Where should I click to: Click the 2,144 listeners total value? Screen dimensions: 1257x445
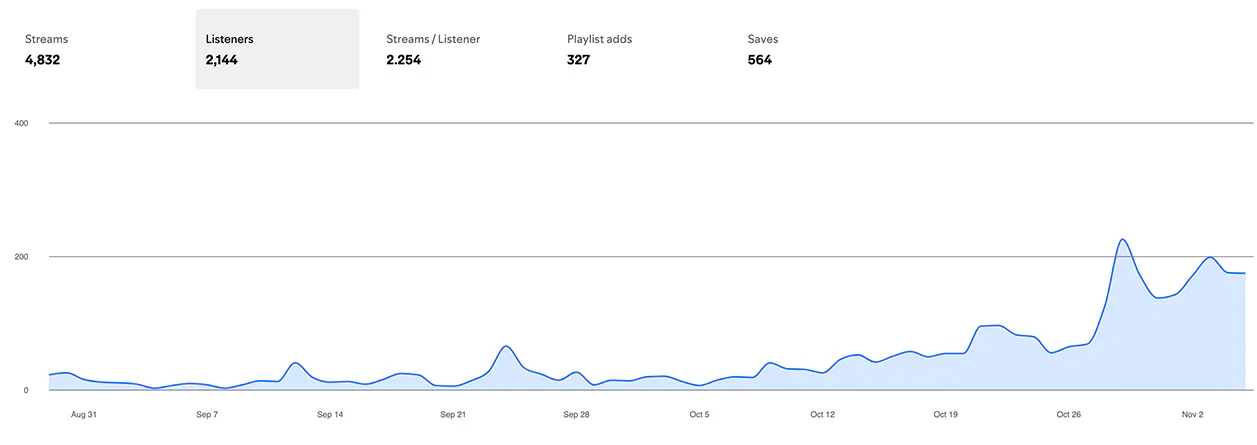222,60
